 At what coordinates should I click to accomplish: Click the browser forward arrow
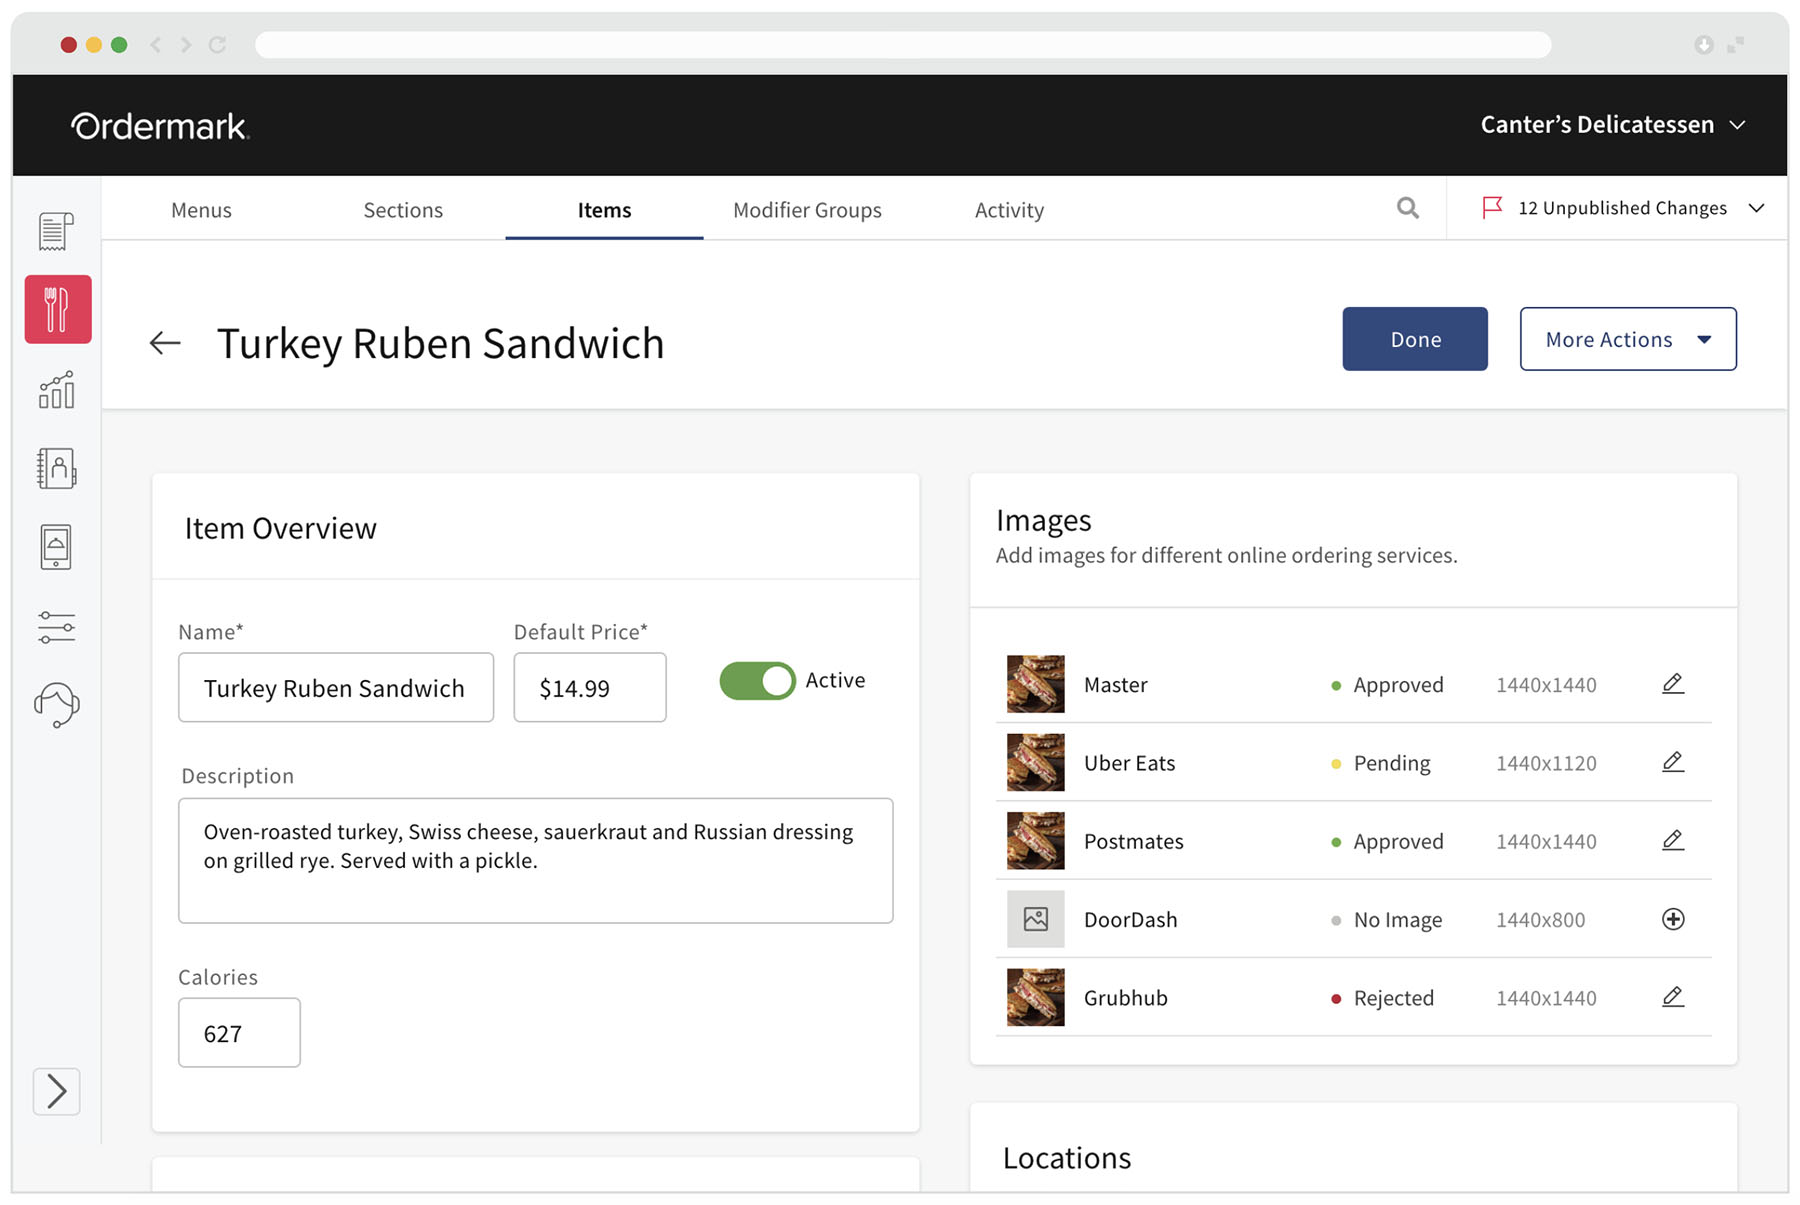pos(186,45)
